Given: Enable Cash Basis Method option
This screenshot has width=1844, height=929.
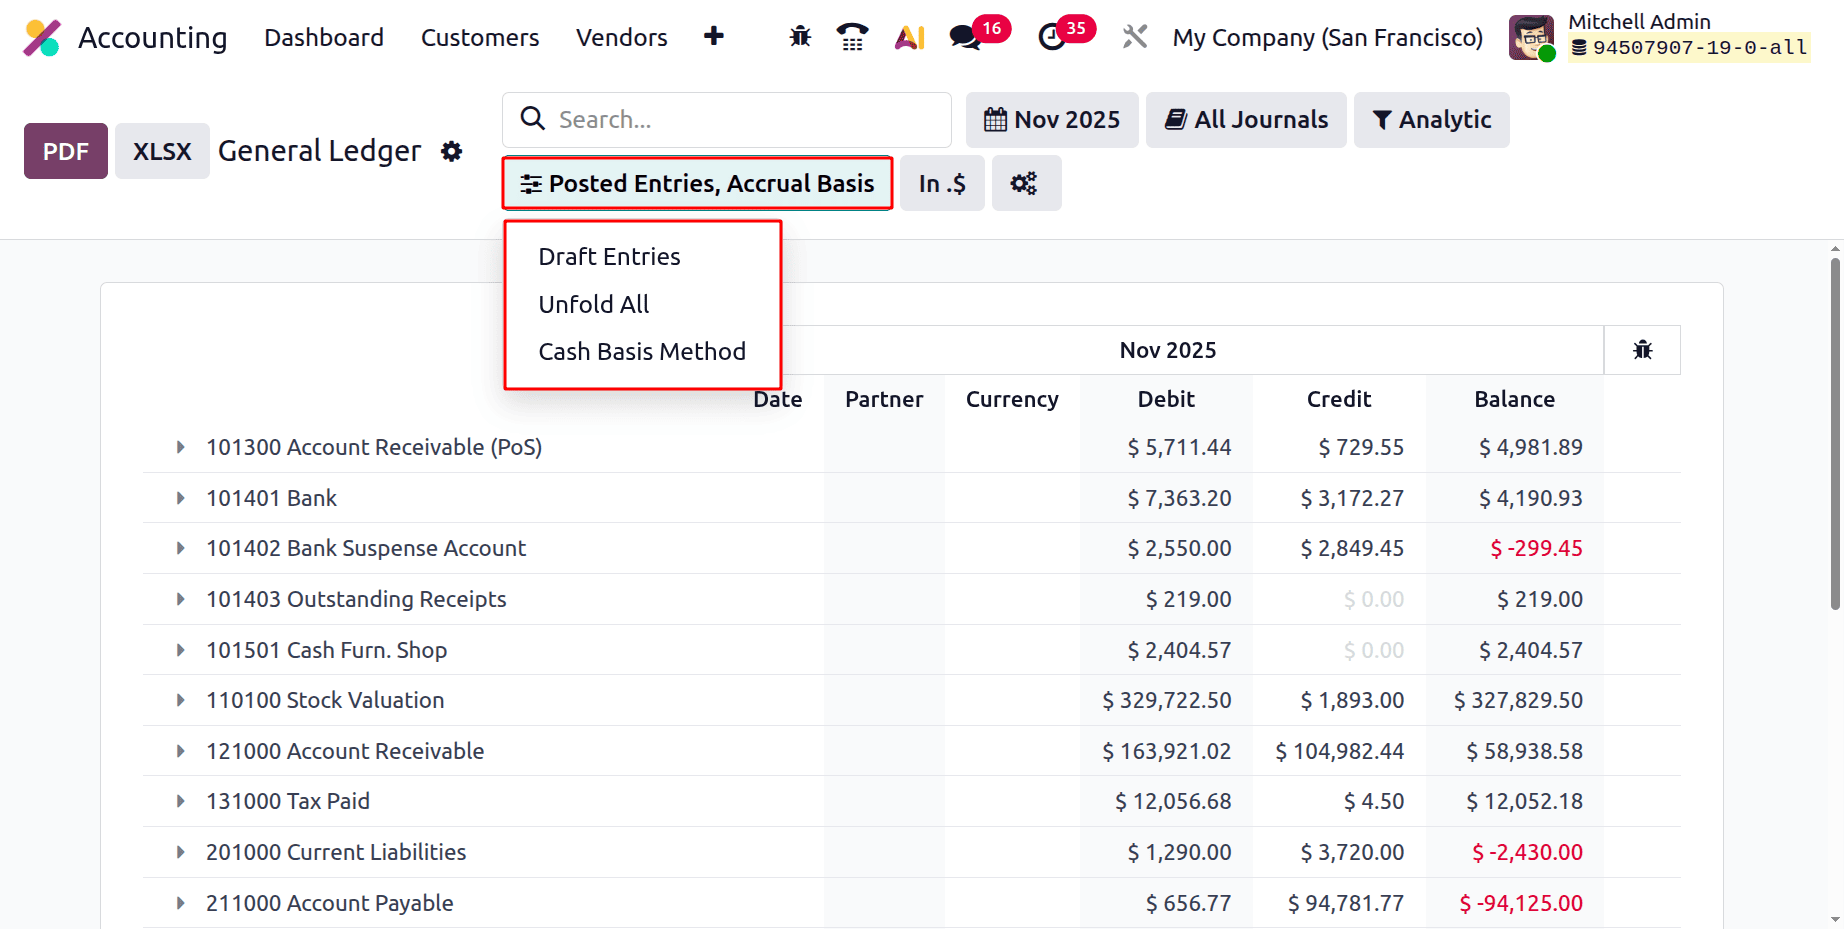Looking at the screenshot, I should 642,352.
